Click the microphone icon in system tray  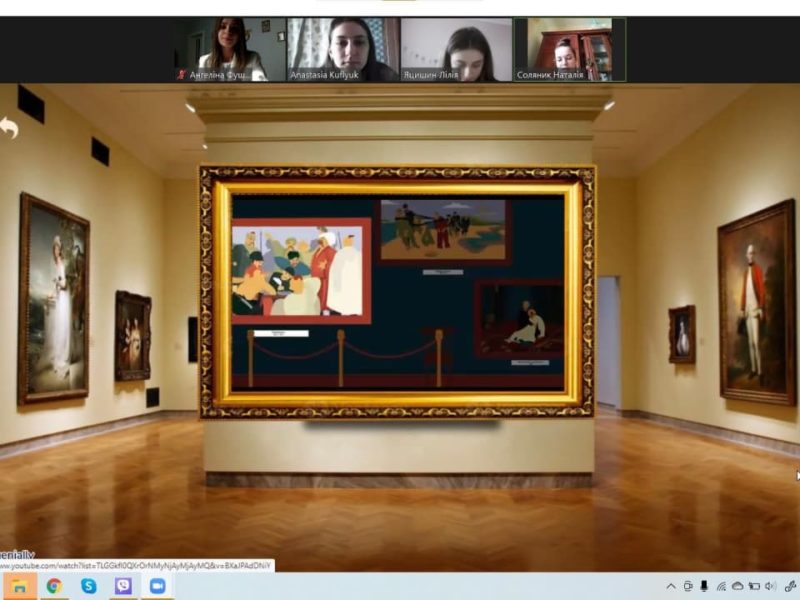click(x=704, y=586)
